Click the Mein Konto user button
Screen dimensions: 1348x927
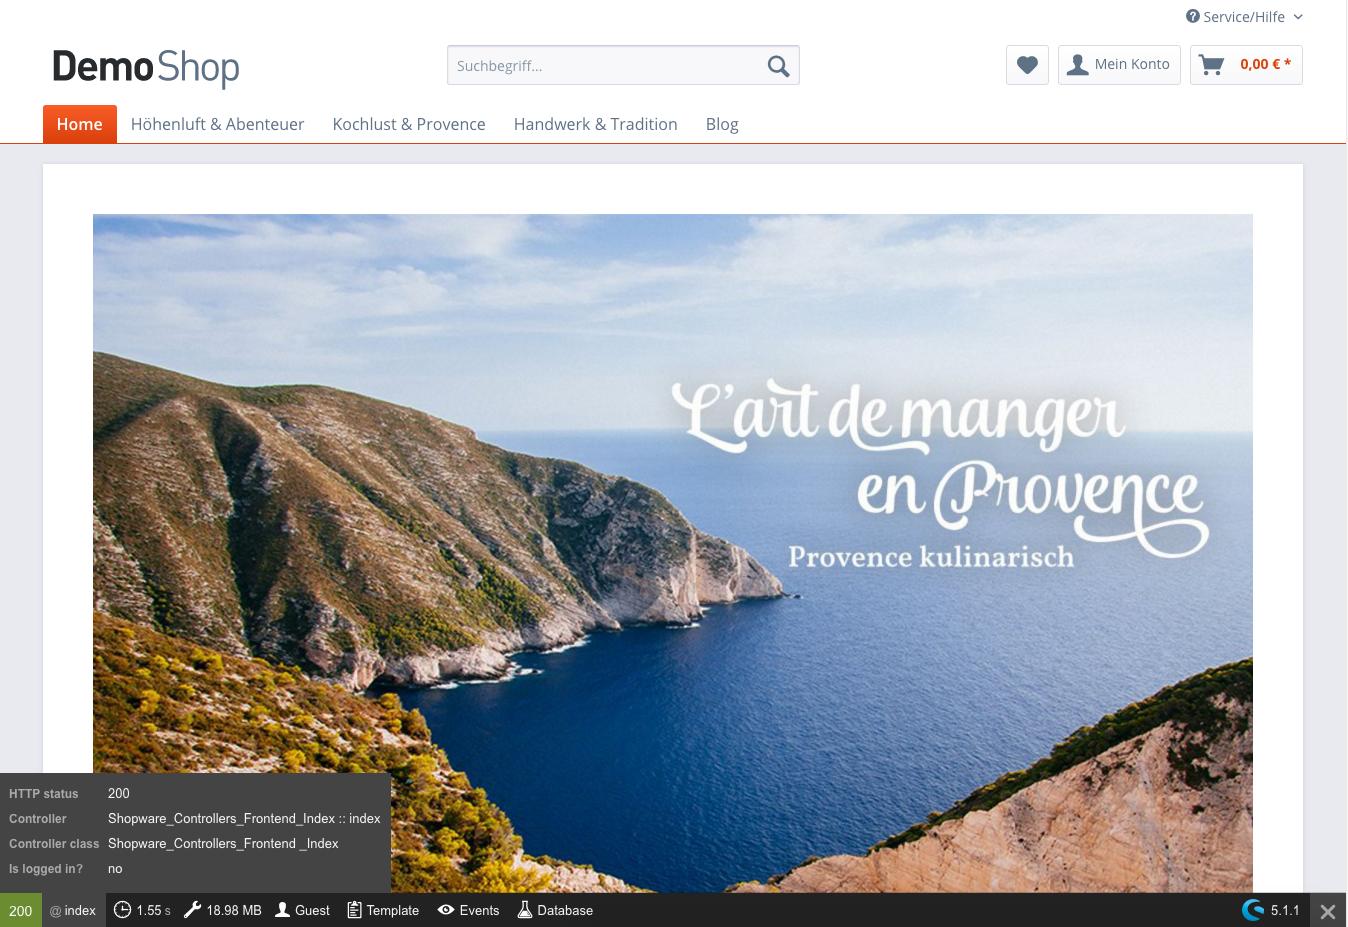[x=1119, y=65]
